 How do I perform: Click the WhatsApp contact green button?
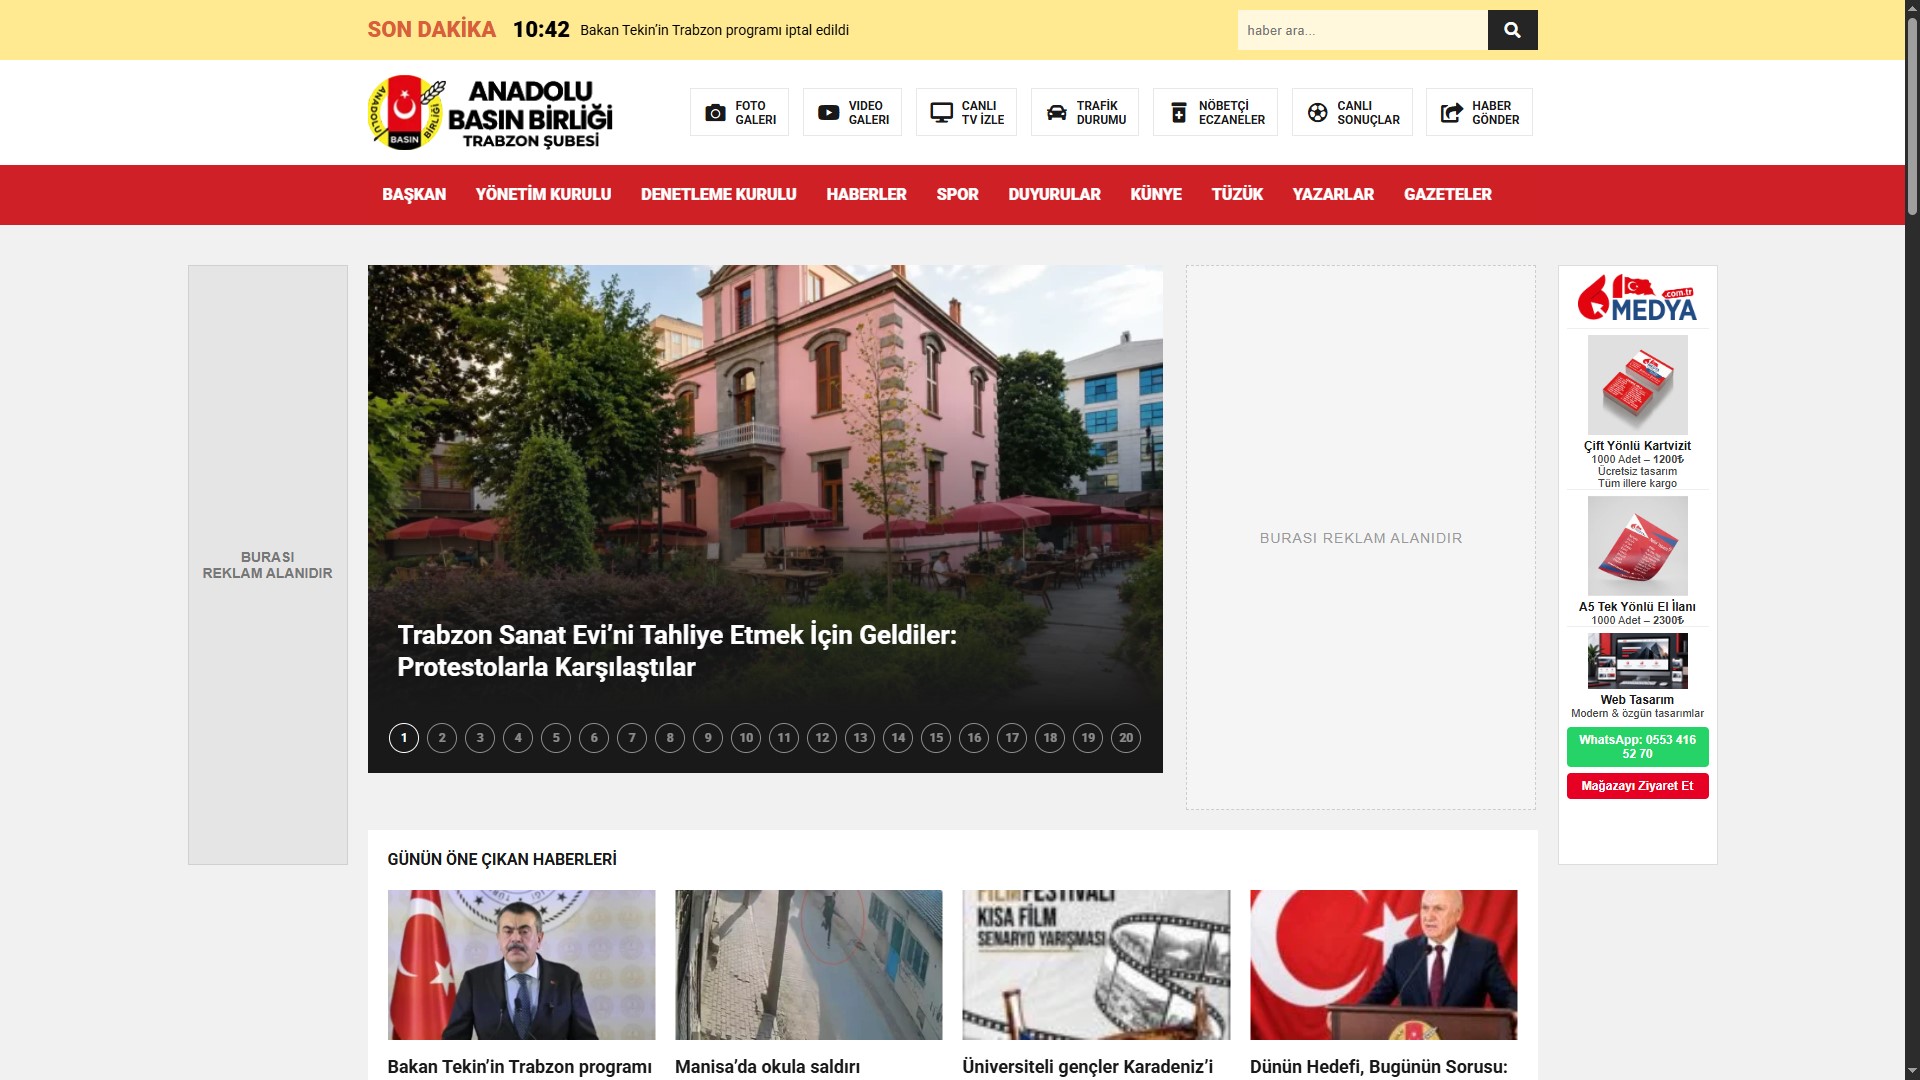(x=1637, y=747)
